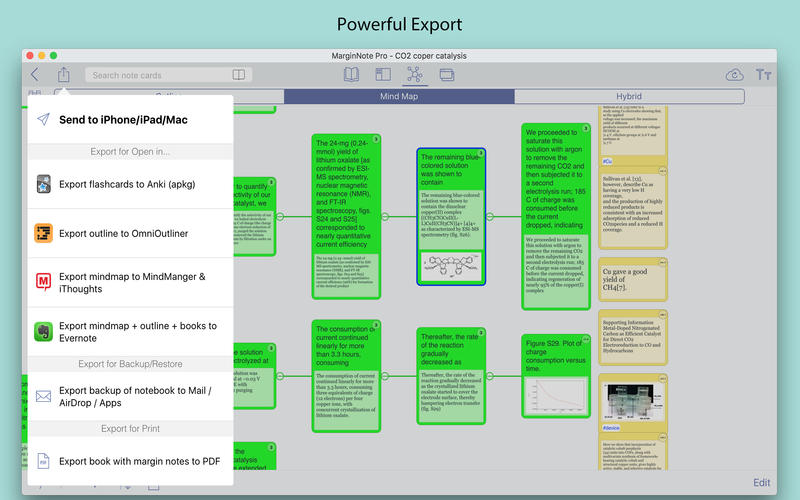Click the mail envelope icon
Screen dimensions: 800x500
coord(43,396)
